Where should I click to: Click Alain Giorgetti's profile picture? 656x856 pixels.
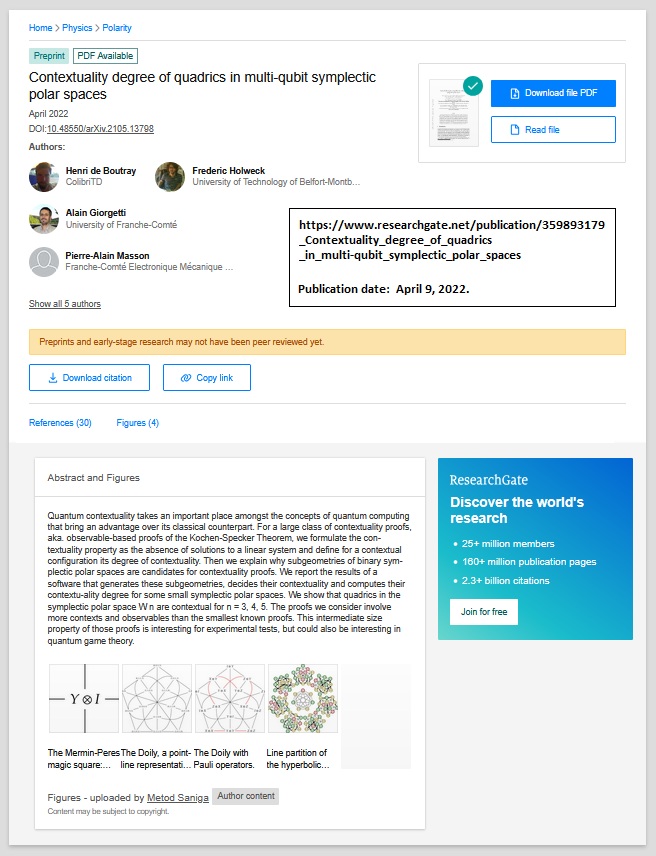point(44,220)
